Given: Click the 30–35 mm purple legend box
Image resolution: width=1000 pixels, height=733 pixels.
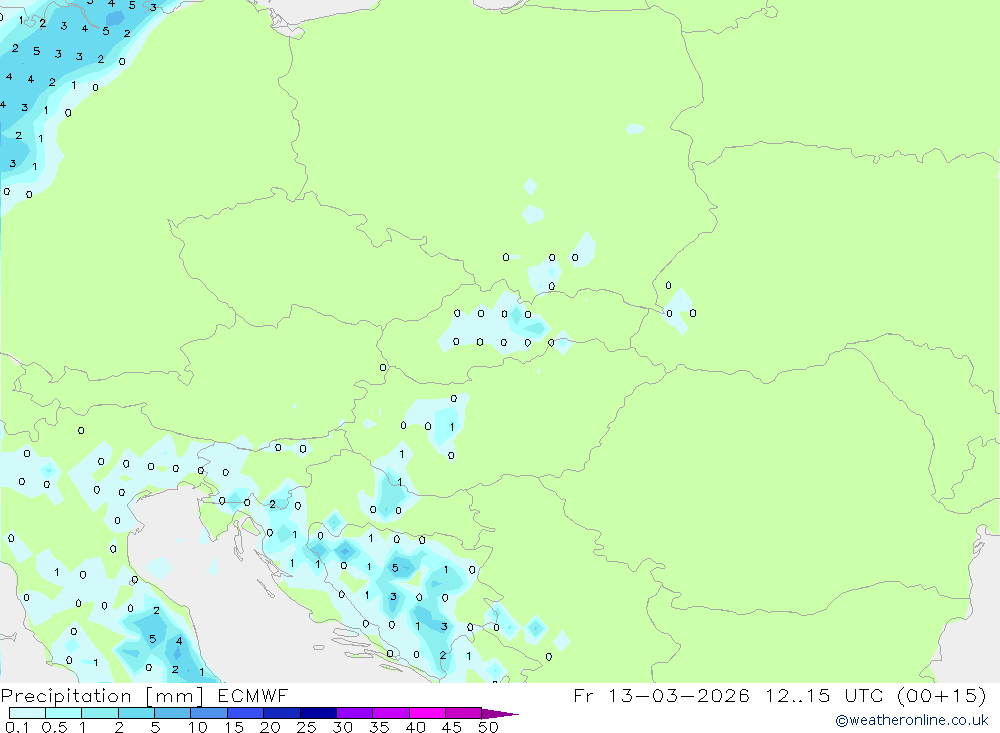Looking at the screenshot, I should pyautogui.click(x=354, y=713).
